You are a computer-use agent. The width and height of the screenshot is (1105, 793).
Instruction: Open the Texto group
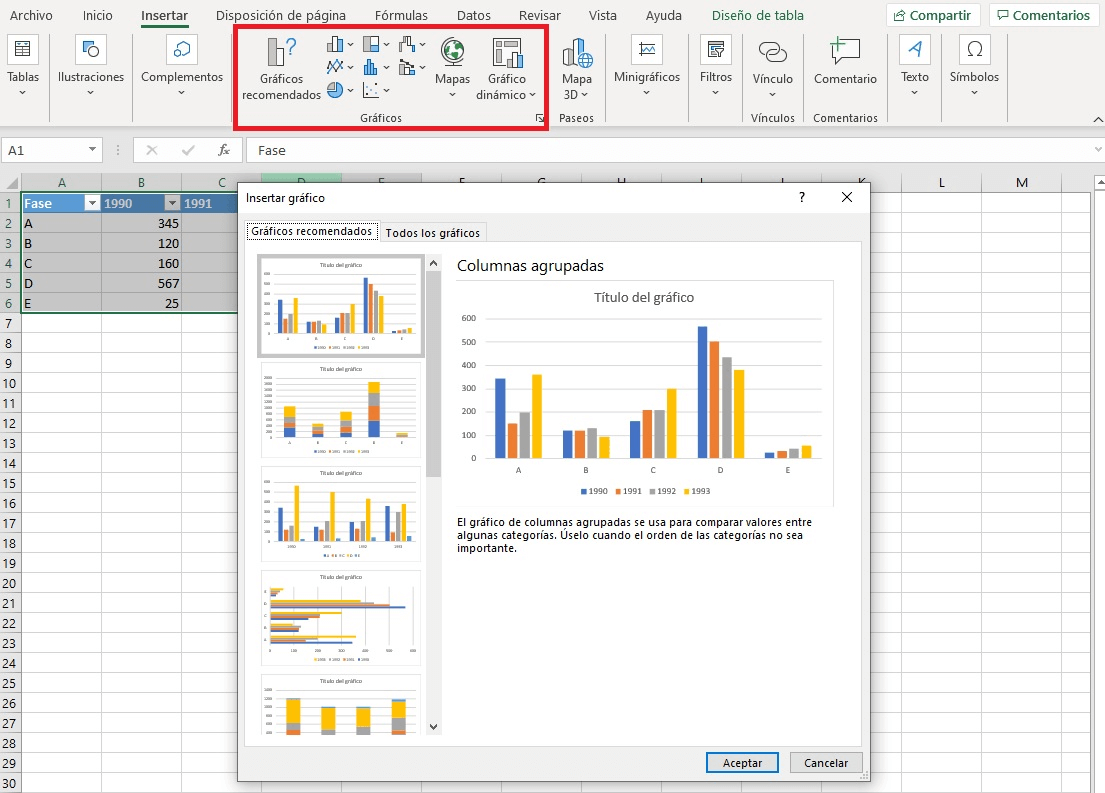coord(915,67)
